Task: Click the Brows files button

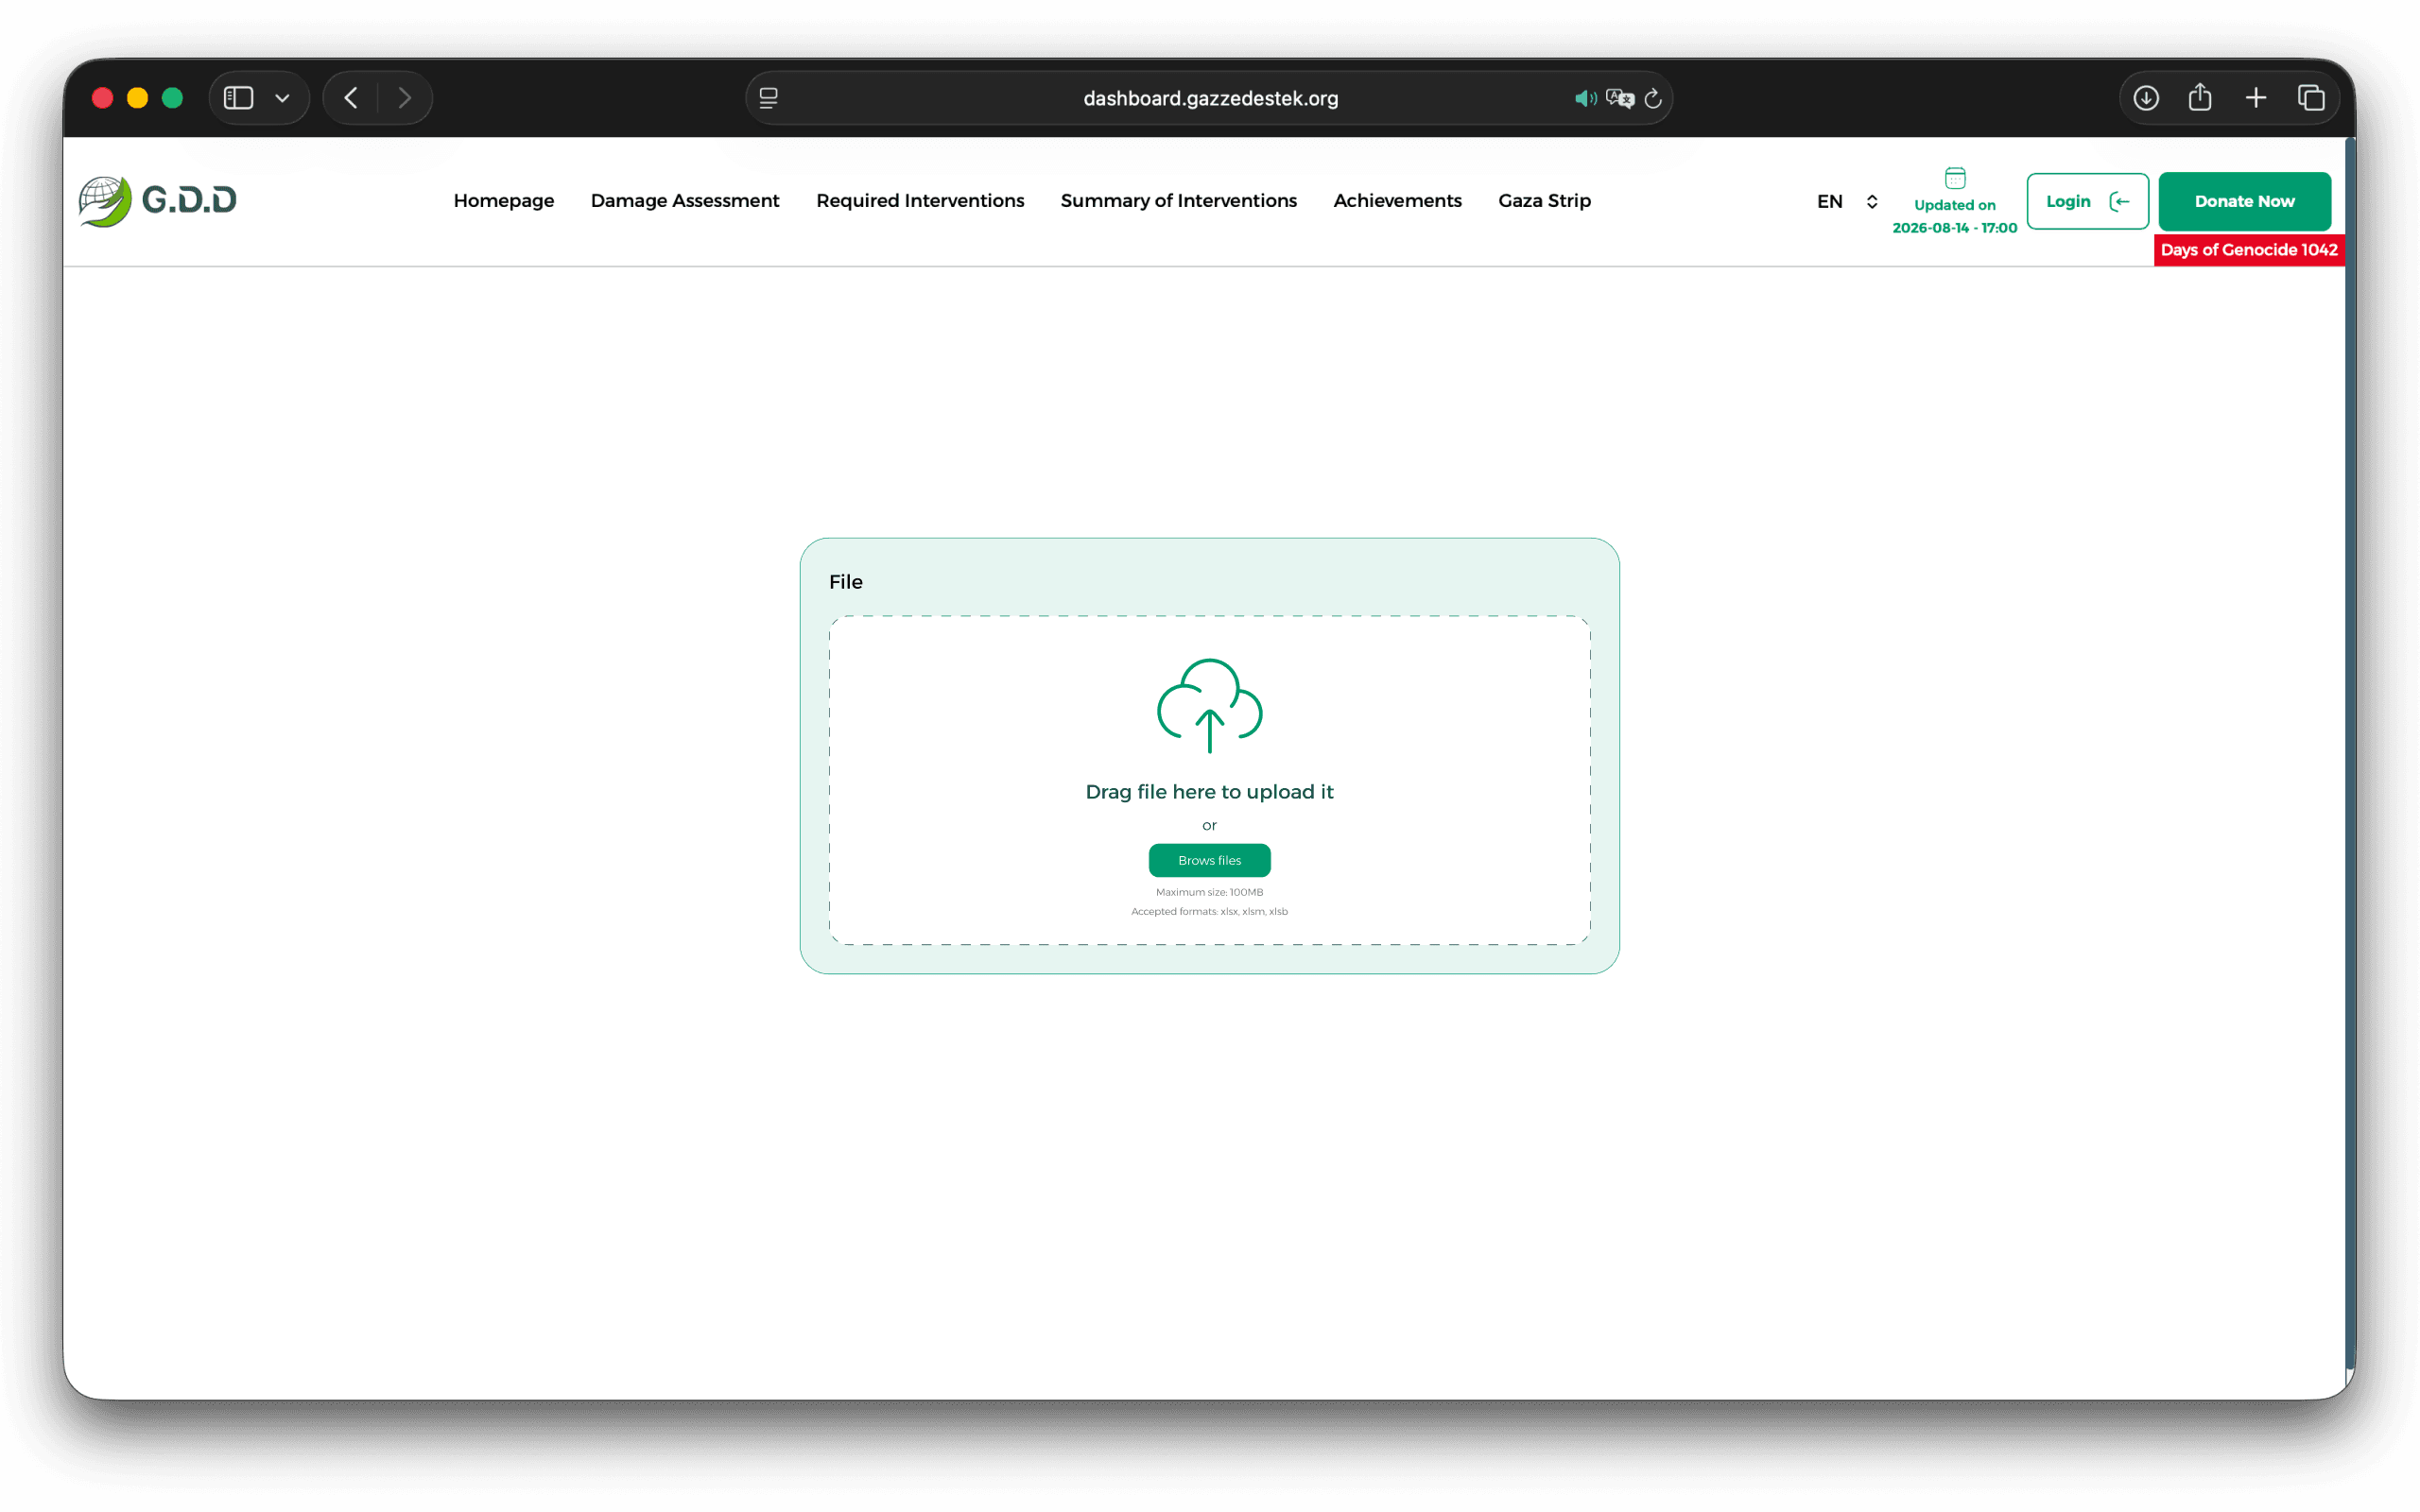Action: click(x=1209, y=860)
